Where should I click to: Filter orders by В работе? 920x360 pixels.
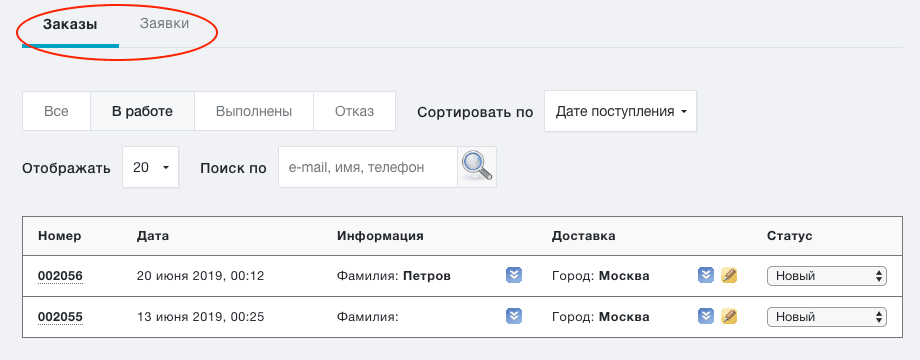[x=143, y=111]
